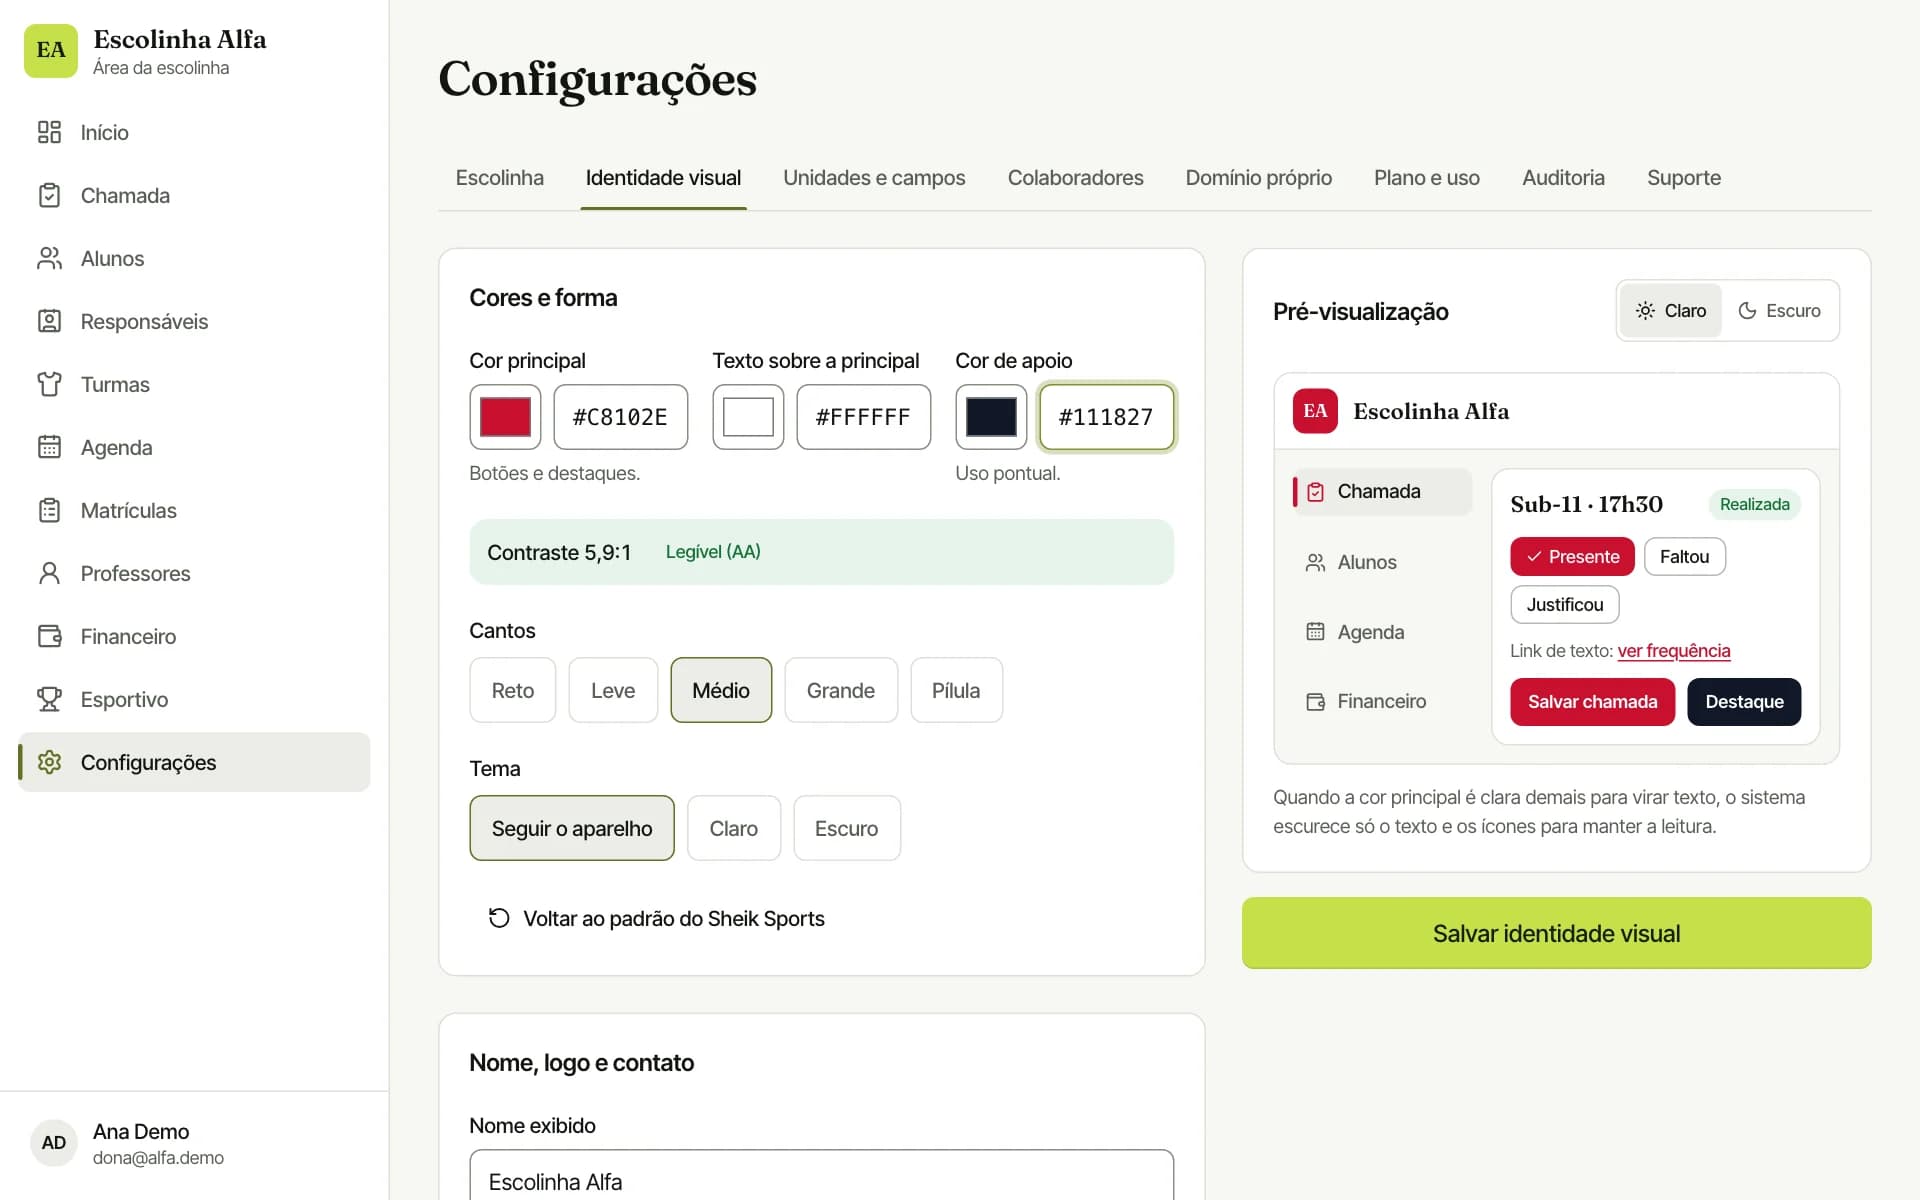
Task: Click Salvar chamada in preview
Action: coord(1592,702)
